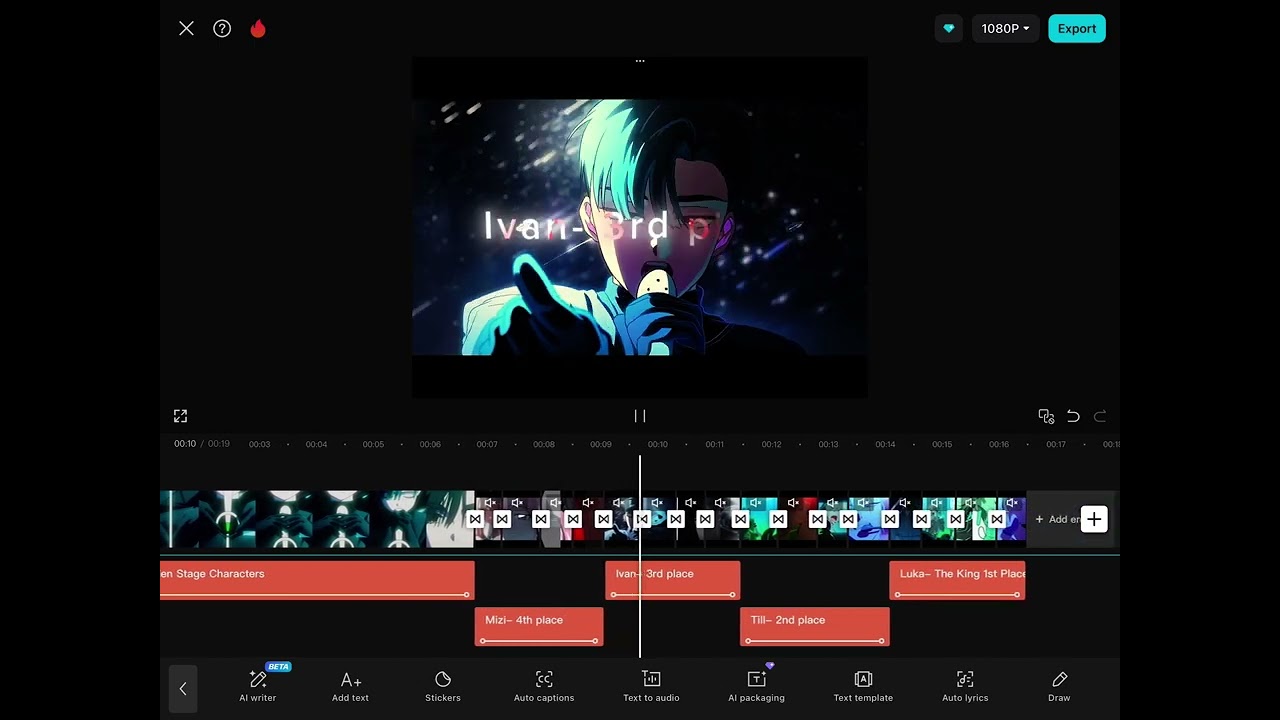Click the white plus add-clip button
Image resolution: width=1280 pixels, height=720 pixels.
pos(1094,519)
